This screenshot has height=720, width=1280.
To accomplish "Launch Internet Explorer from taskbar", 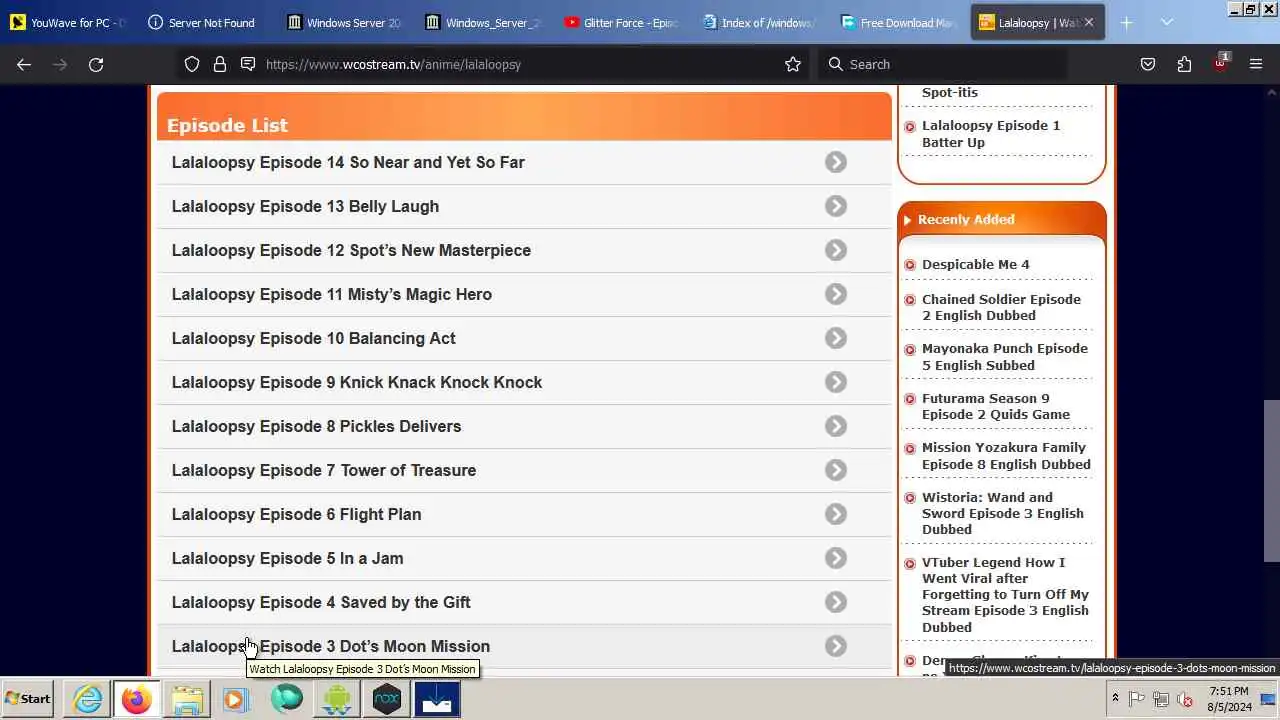I will tap(88, 699).
